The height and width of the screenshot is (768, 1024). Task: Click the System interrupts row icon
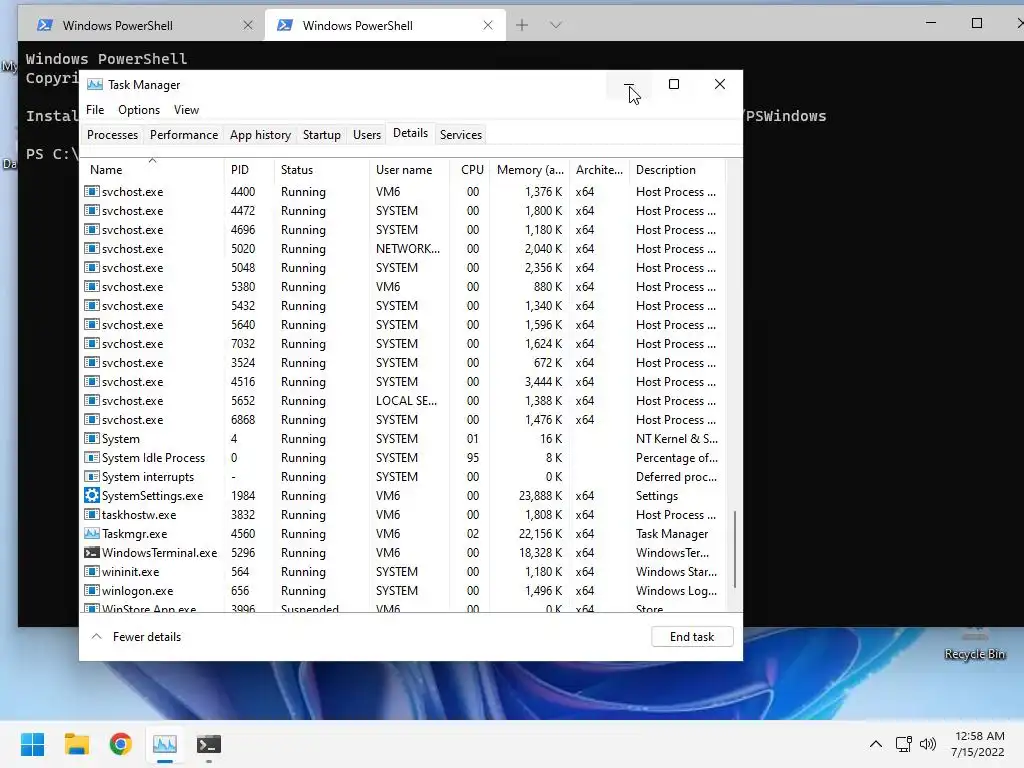point(91,477)
